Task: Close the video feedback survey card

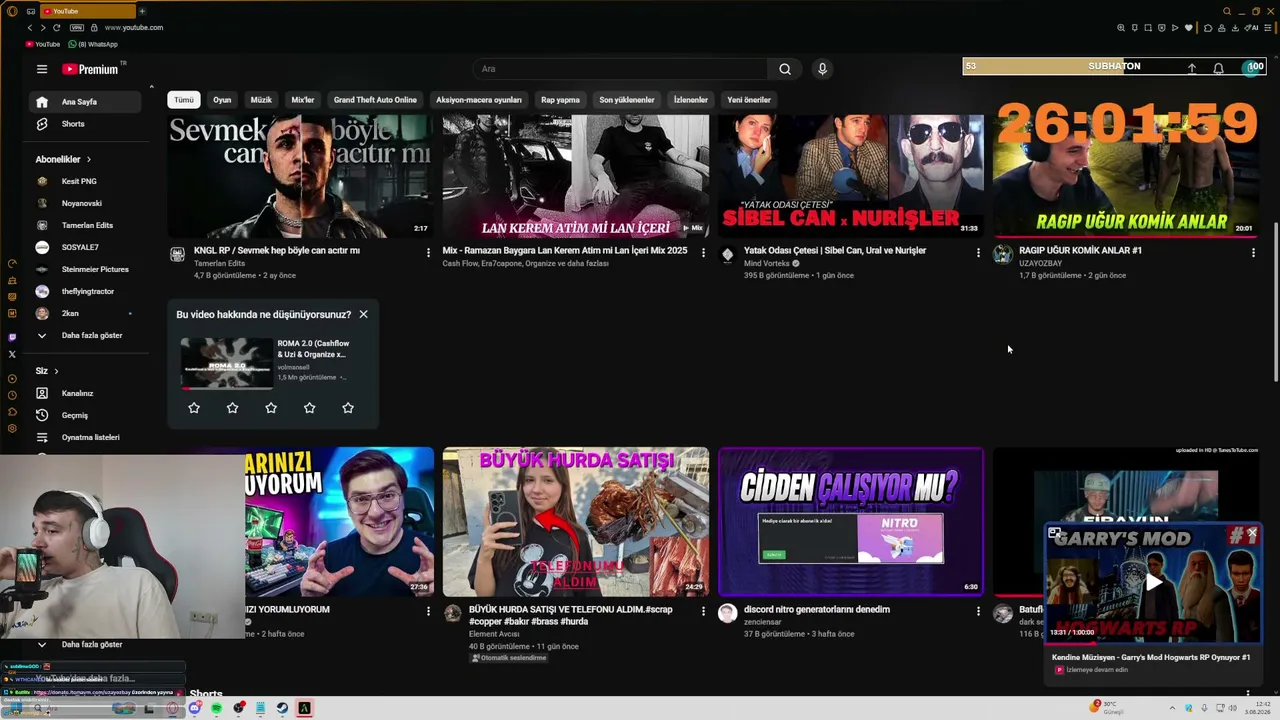Action: (363, 314)
